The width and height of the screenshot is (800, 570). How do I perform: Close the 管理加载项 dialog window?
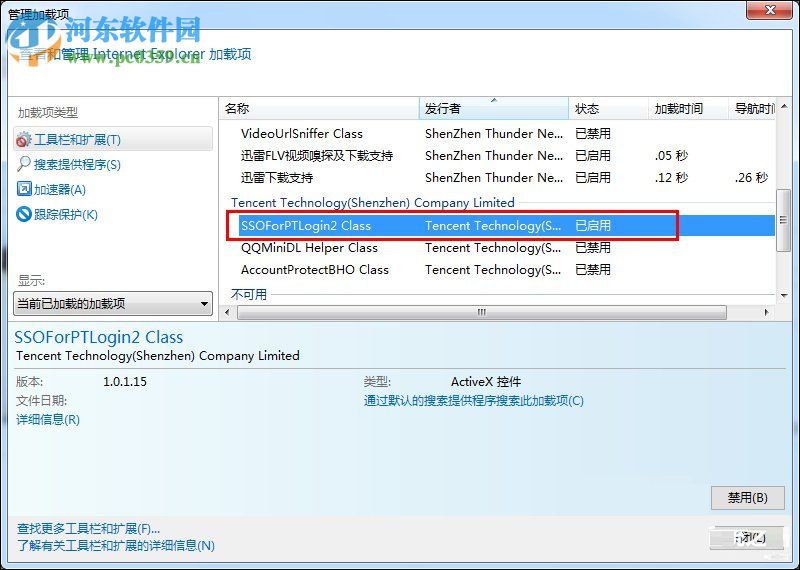tap(770, 10)
